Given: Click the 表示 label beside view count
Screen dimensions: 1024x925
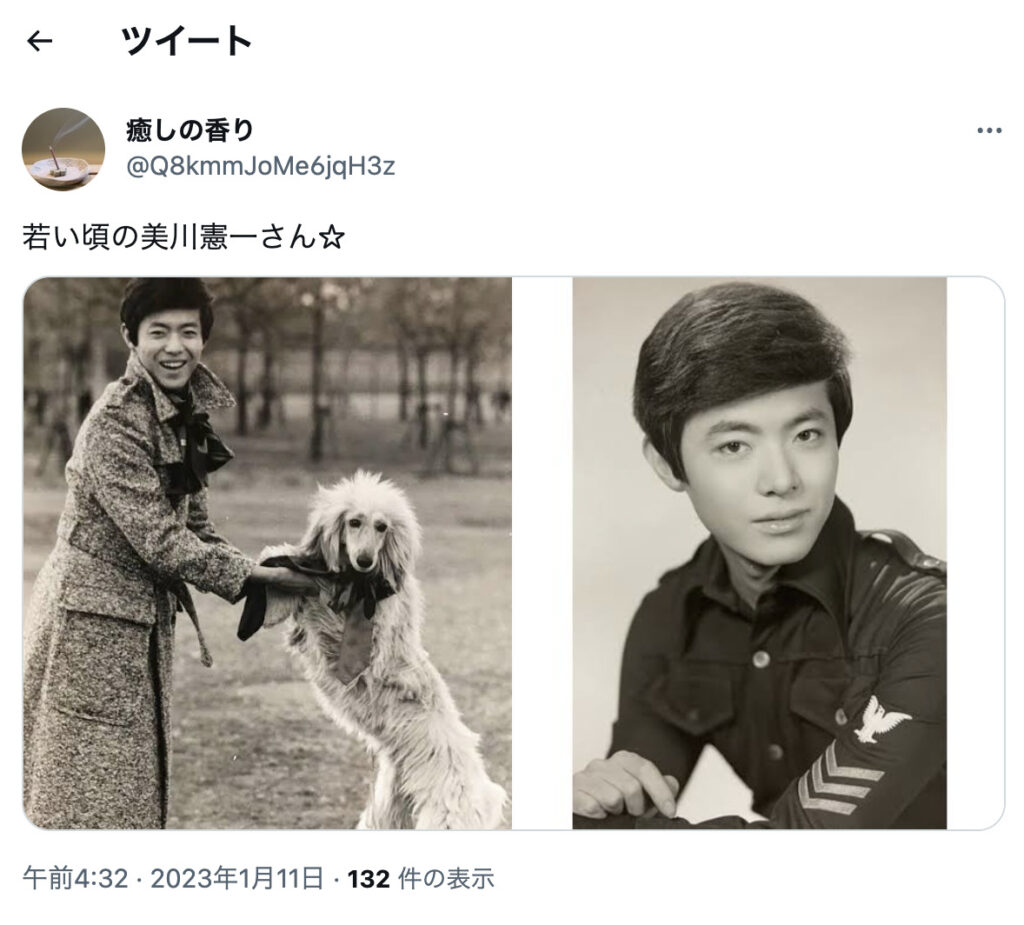Looking at the screenshot, I should (470, 879).
